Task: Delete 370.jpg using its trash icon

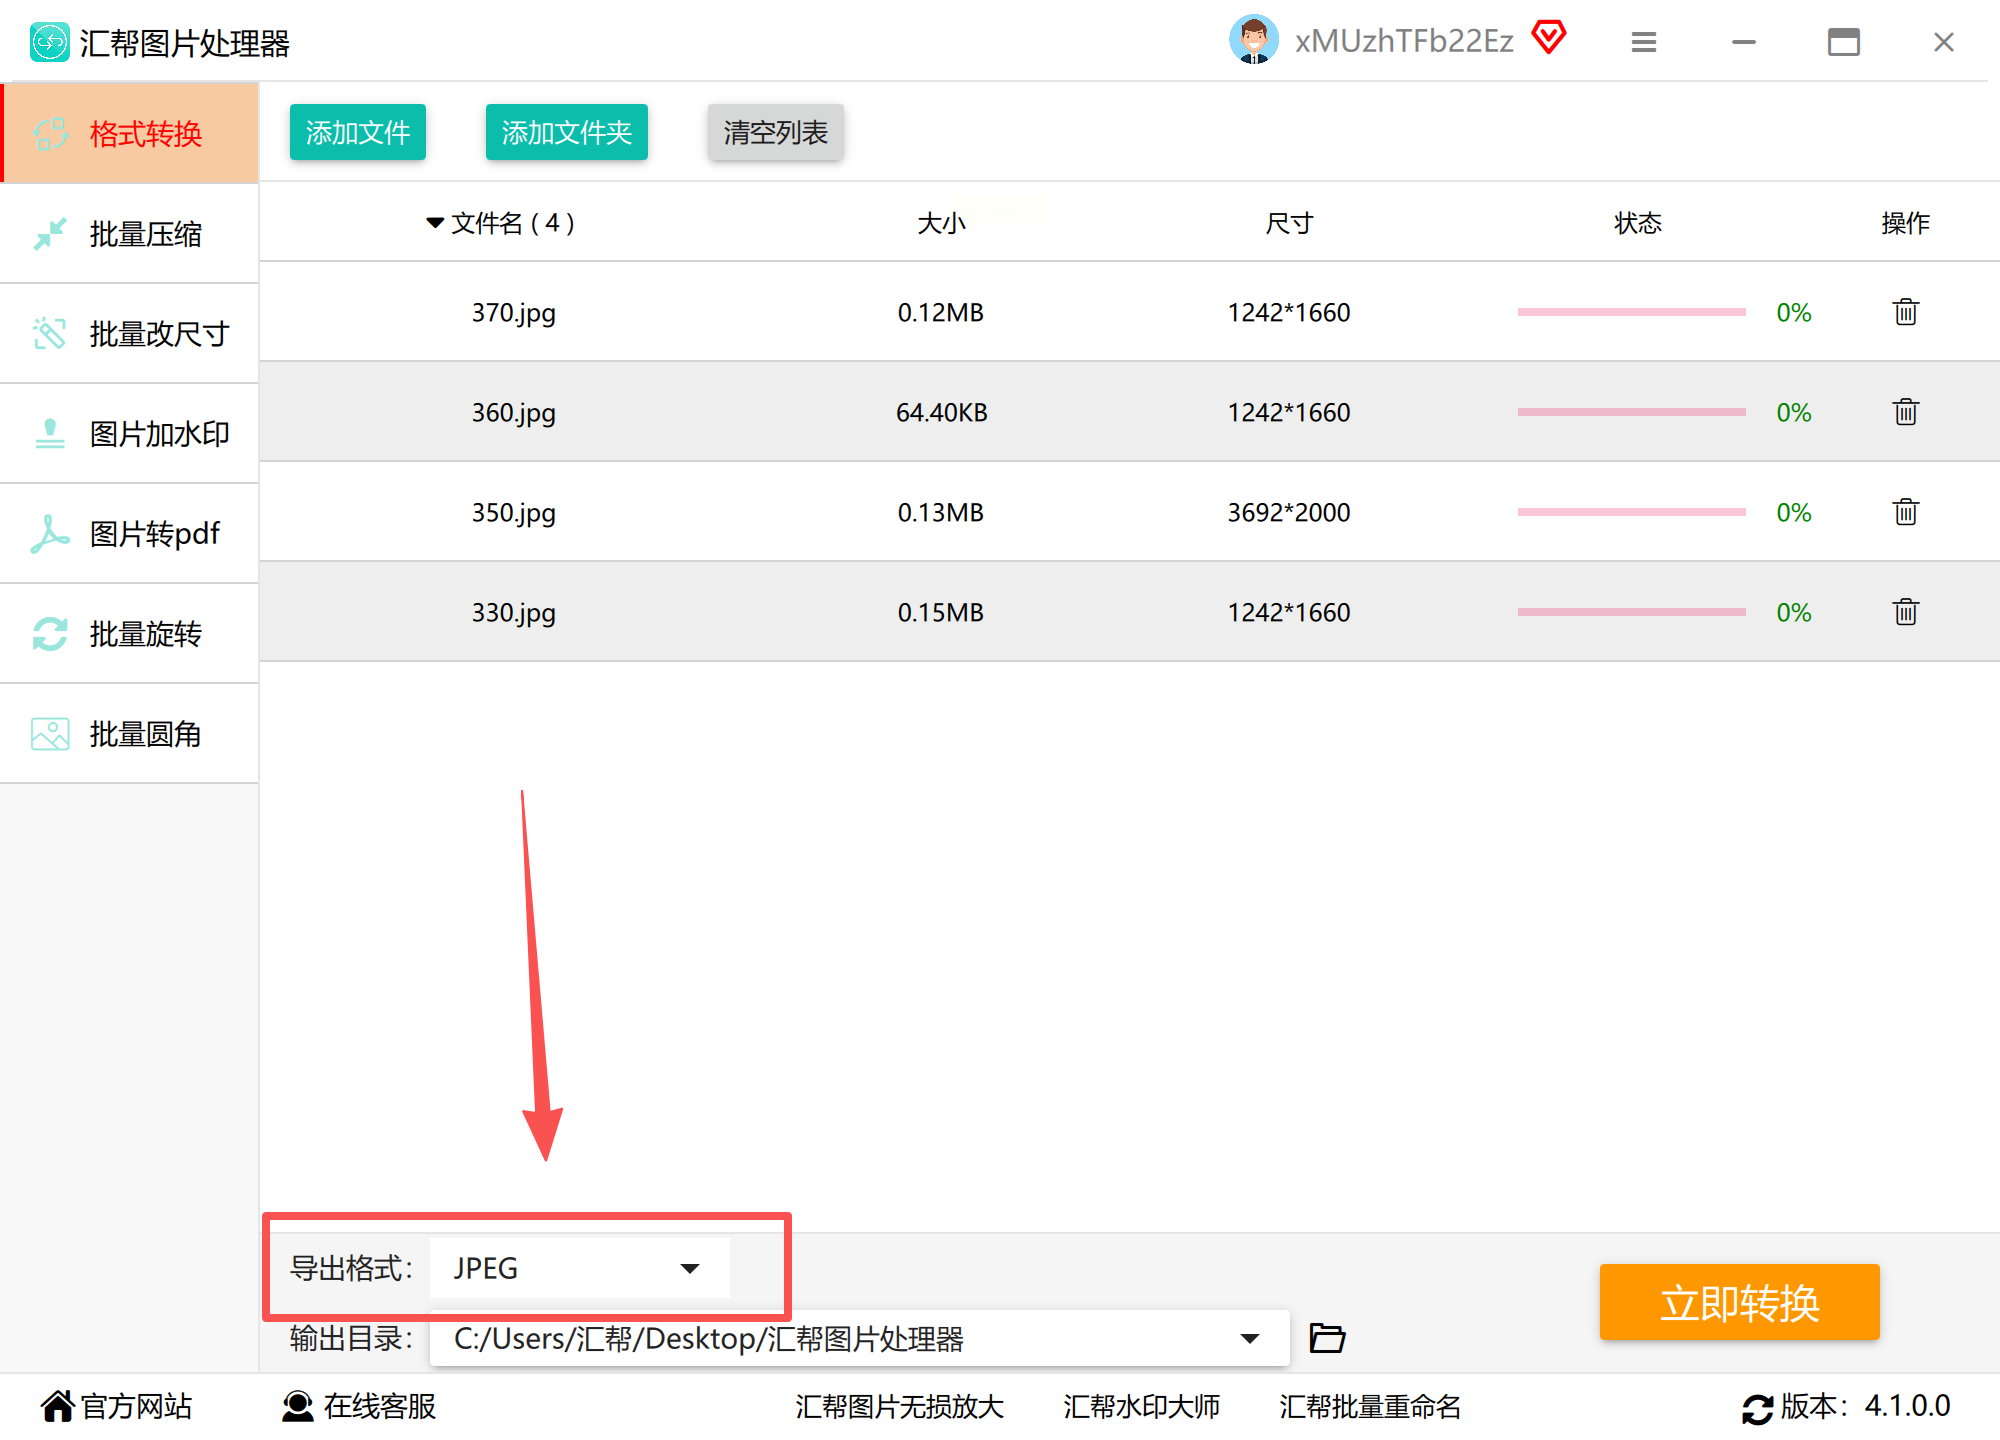Action: 1905,312
